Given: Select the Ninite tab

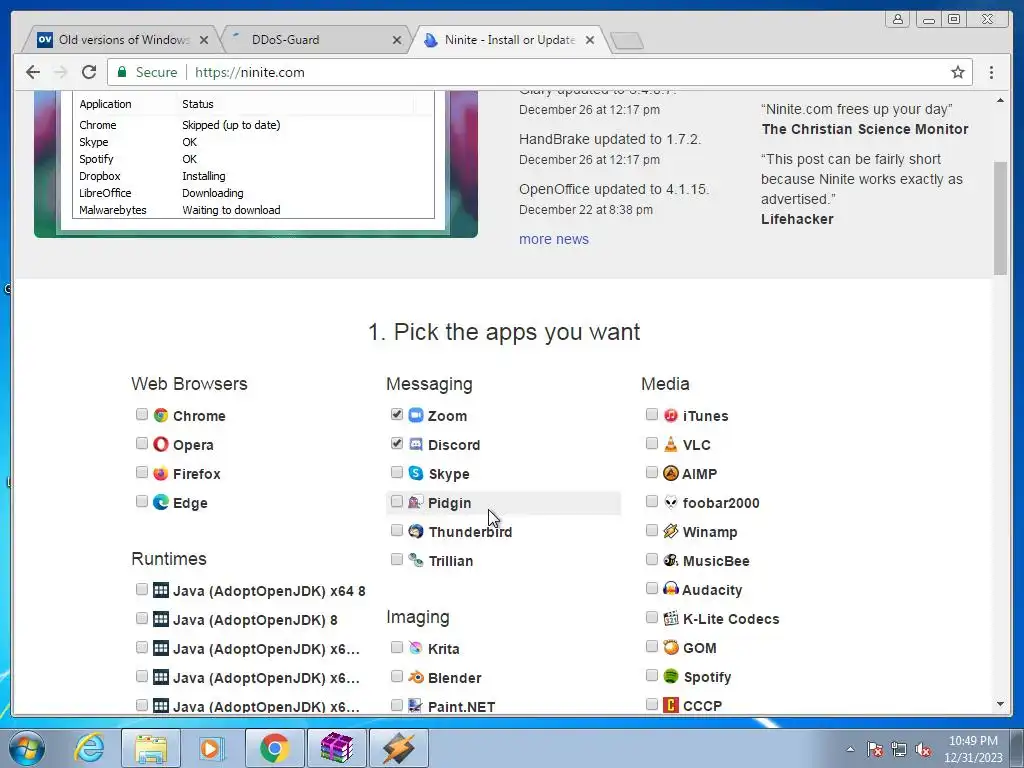Looking at the screenshot, I should 509,40.
